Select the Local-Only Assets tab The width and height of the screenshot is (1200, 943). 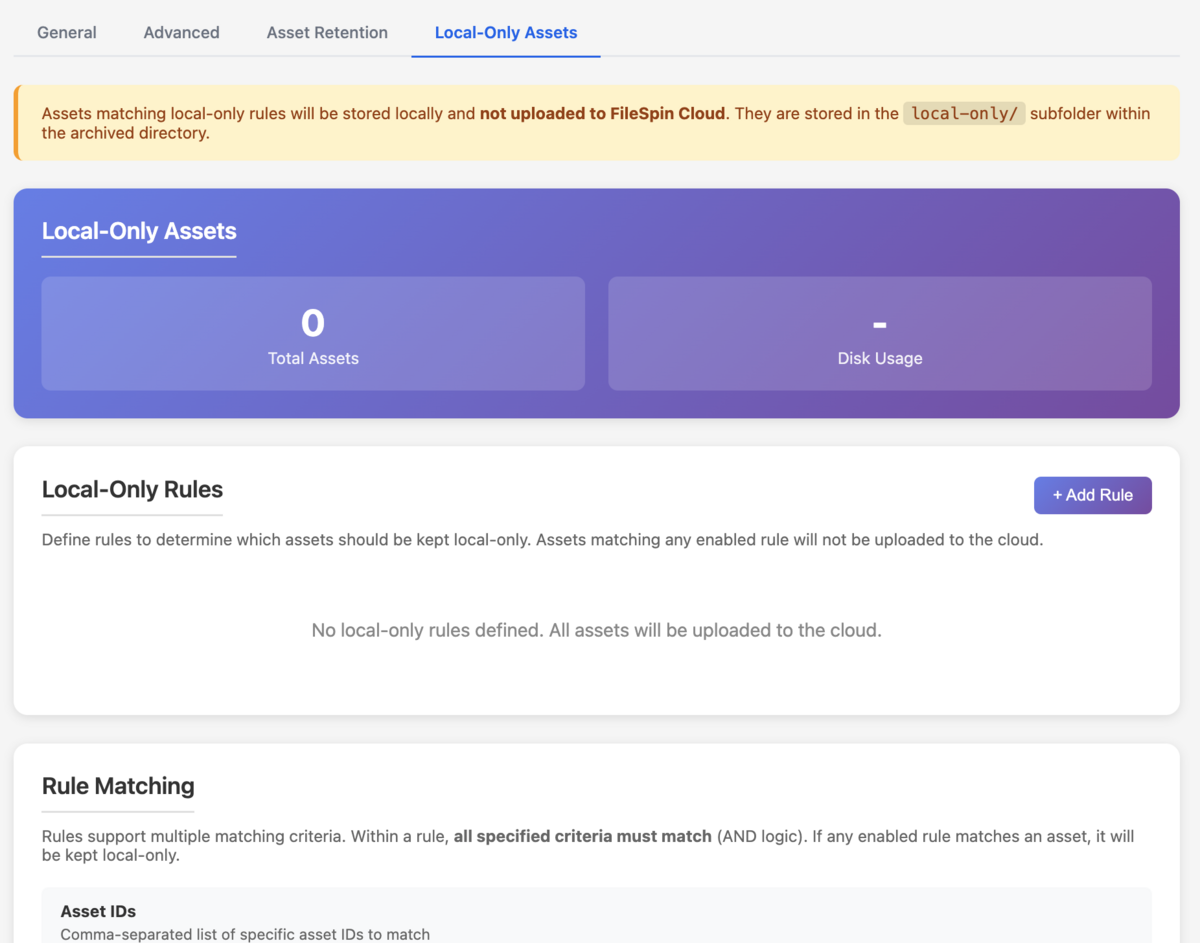(506, 32)
